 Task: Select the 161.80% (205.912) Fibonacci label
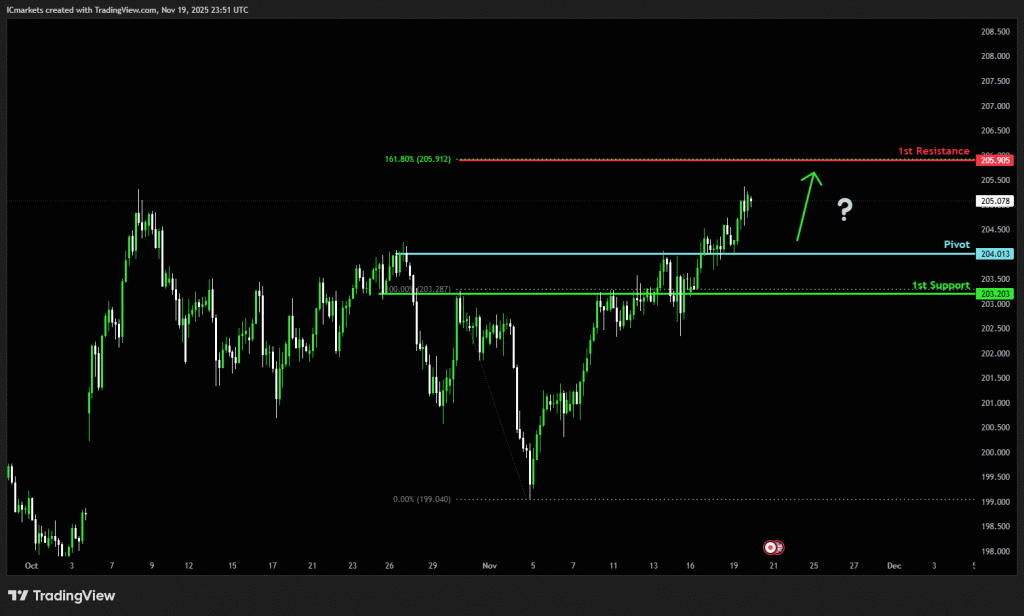coord(418,159)
